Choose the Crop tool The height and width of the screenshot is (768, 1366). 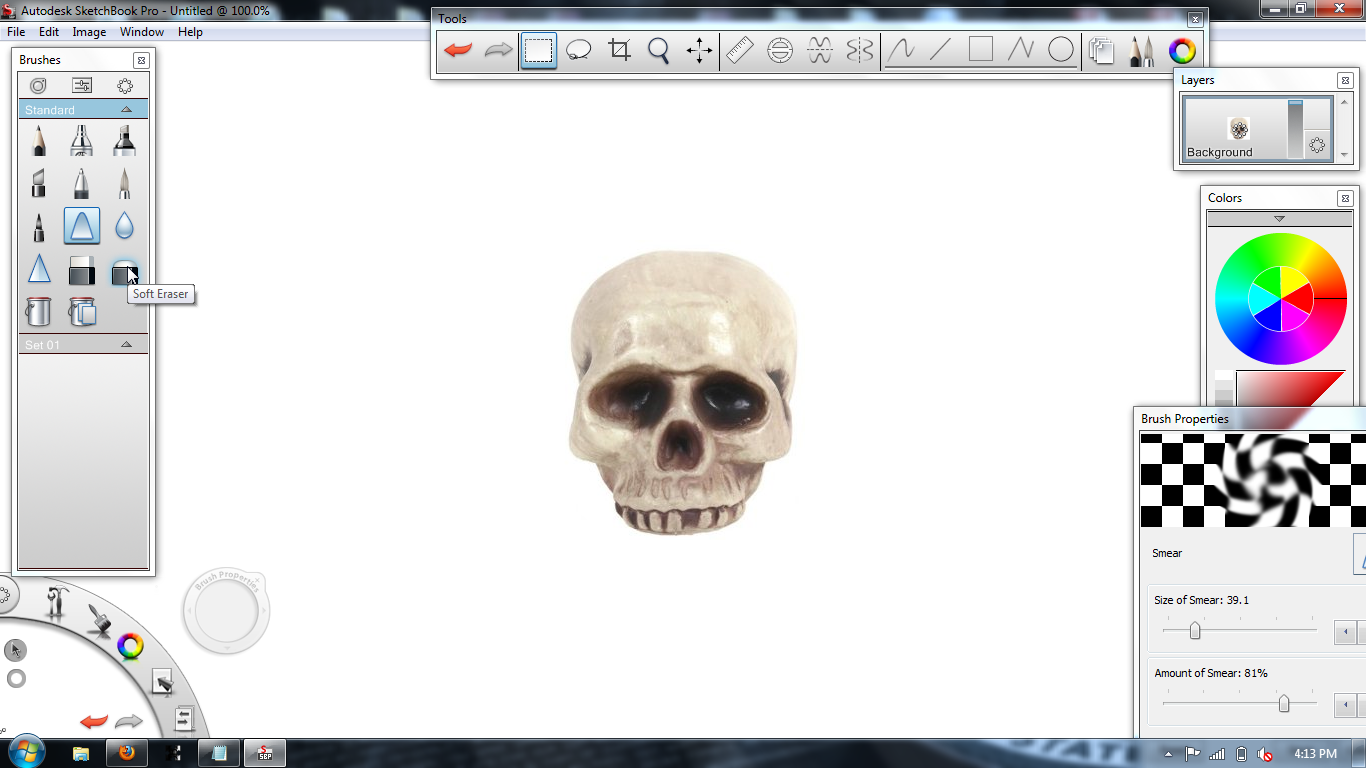619,50
